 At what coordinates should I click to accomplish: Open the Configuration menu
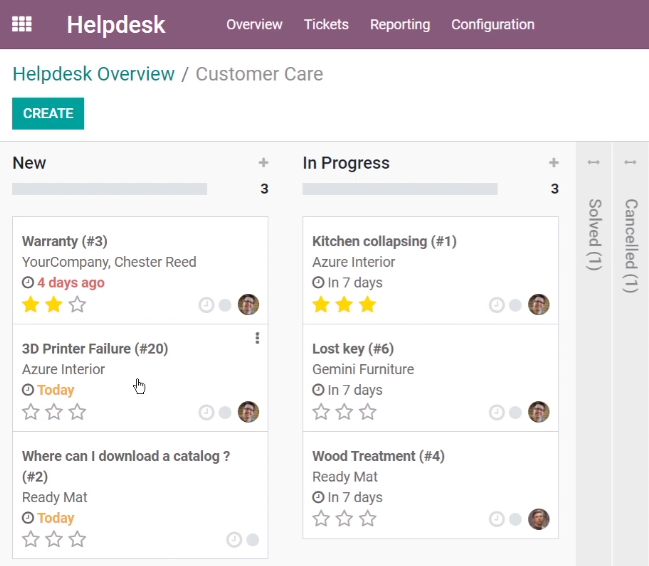(x=493, y=24)
